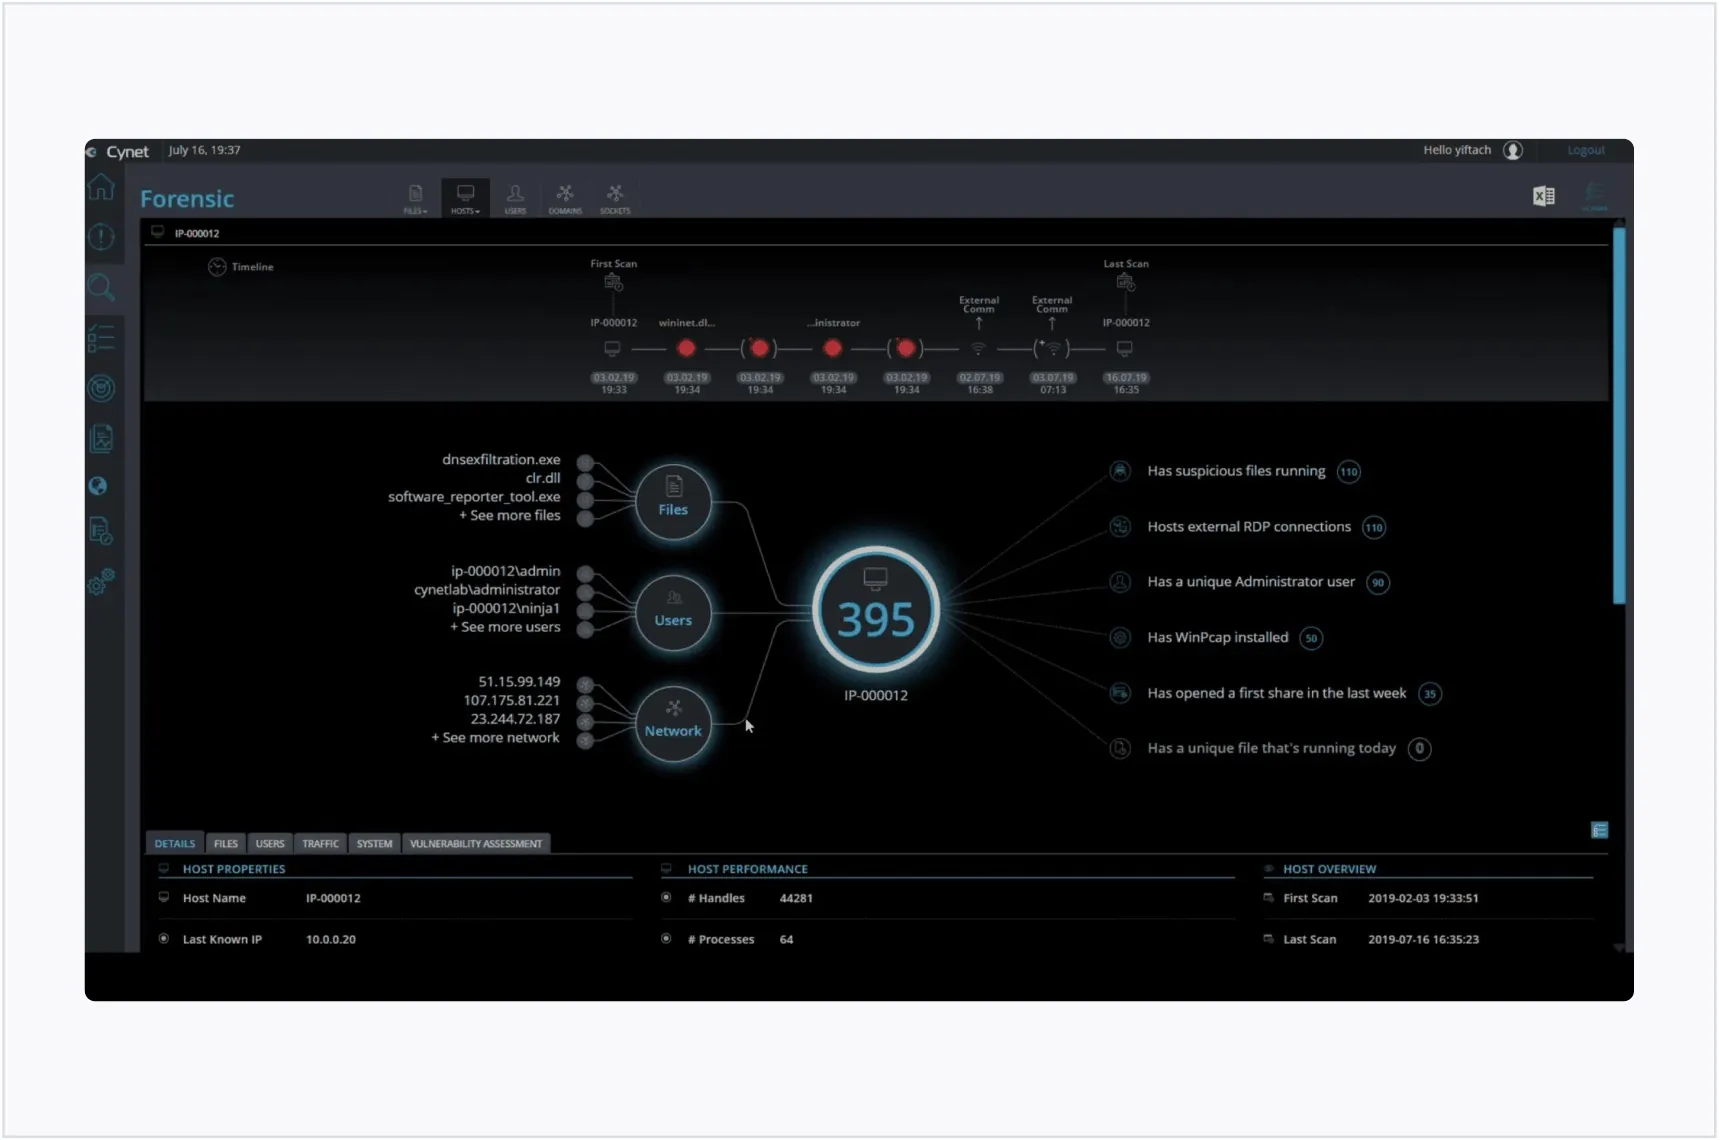Export to Excel using the spreadsheet icon
The image size is (1720, 1140).
(1543, 196)
